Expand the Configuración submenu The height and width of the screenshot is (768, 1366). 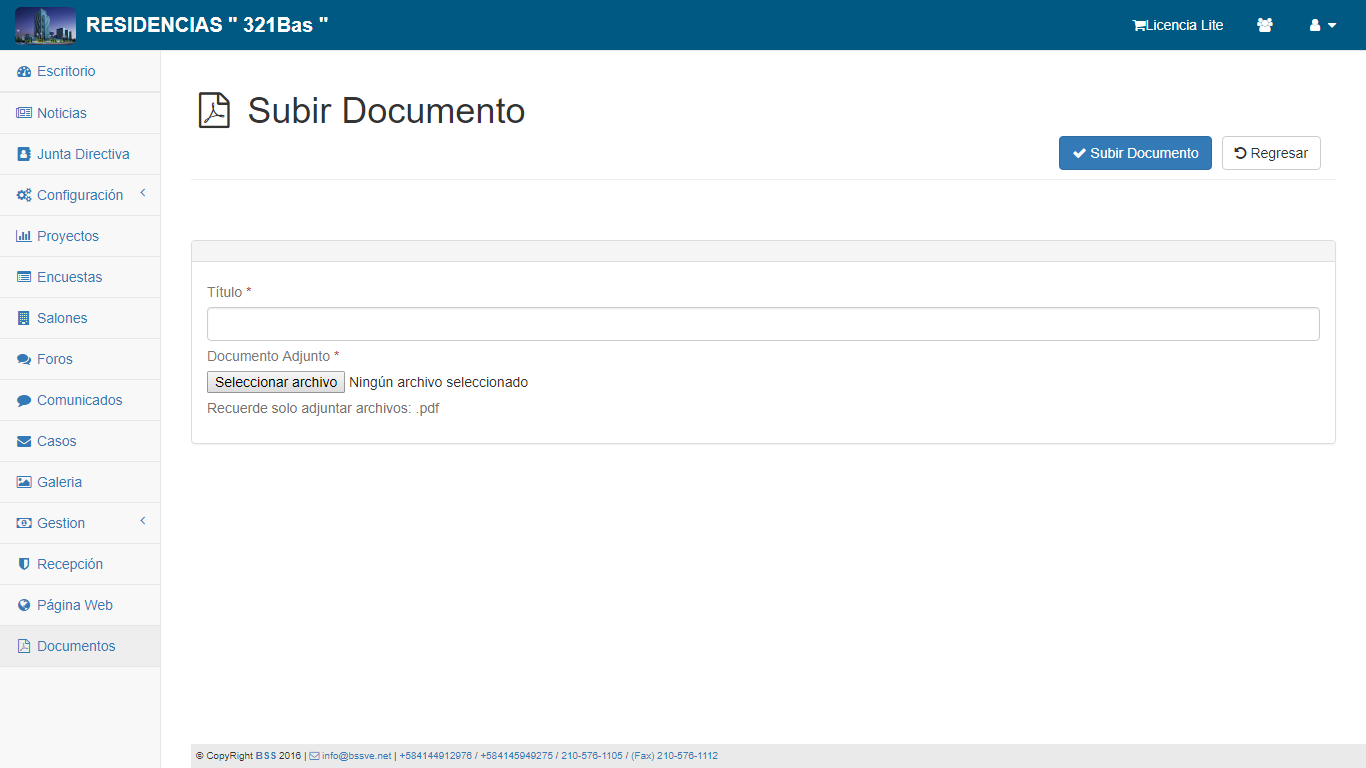(x=142, y=193)
